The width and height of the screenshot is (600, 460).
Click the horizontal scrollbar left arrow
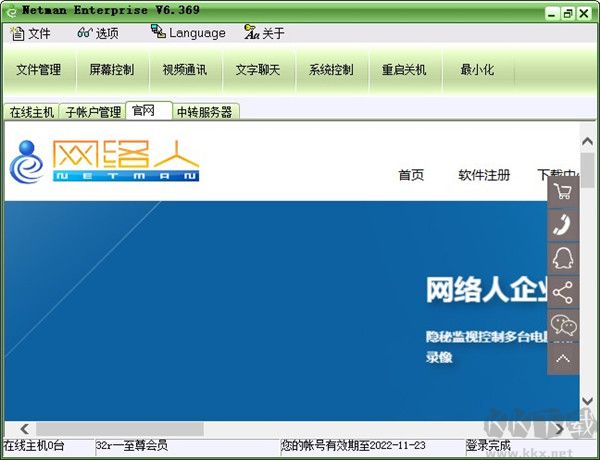(x=24, y=429)
